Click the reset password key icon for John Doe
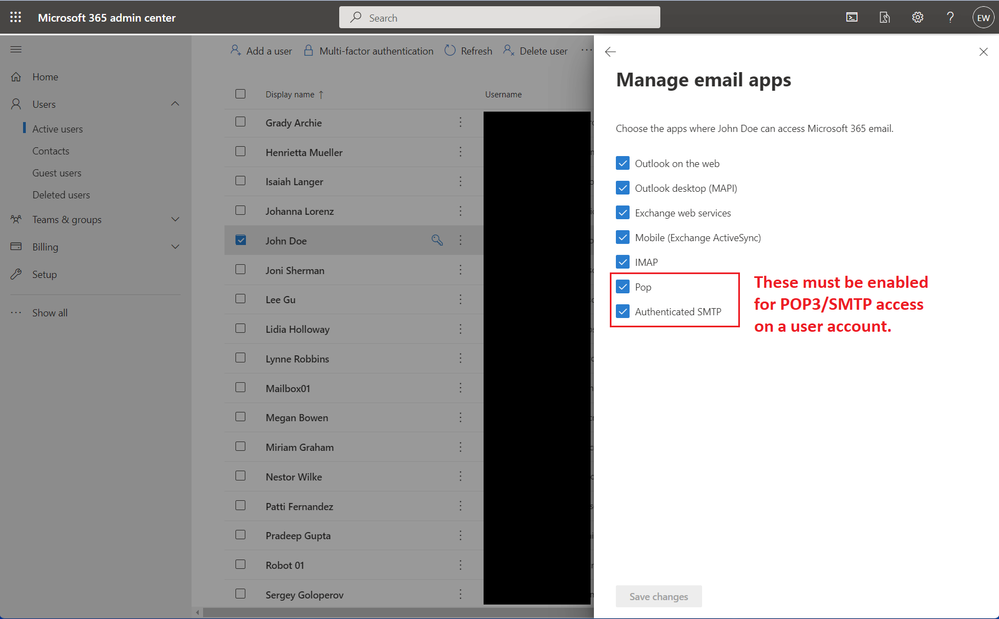 tap(437, 240)
